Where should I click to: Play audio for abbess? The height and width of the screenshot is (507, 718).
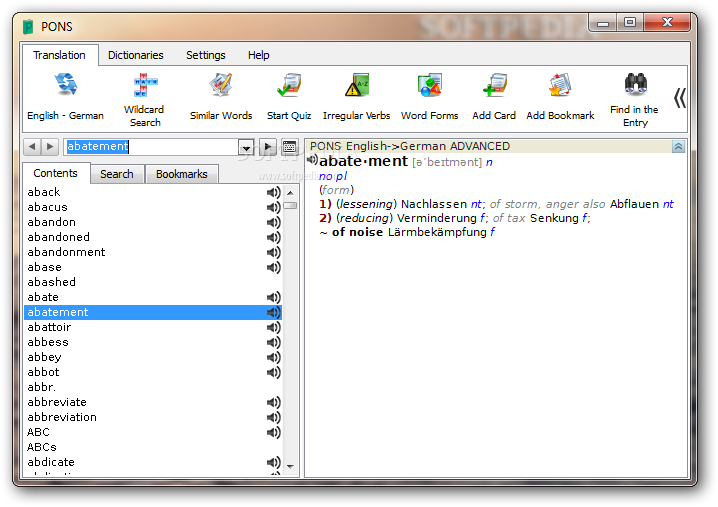pos(273,343)
